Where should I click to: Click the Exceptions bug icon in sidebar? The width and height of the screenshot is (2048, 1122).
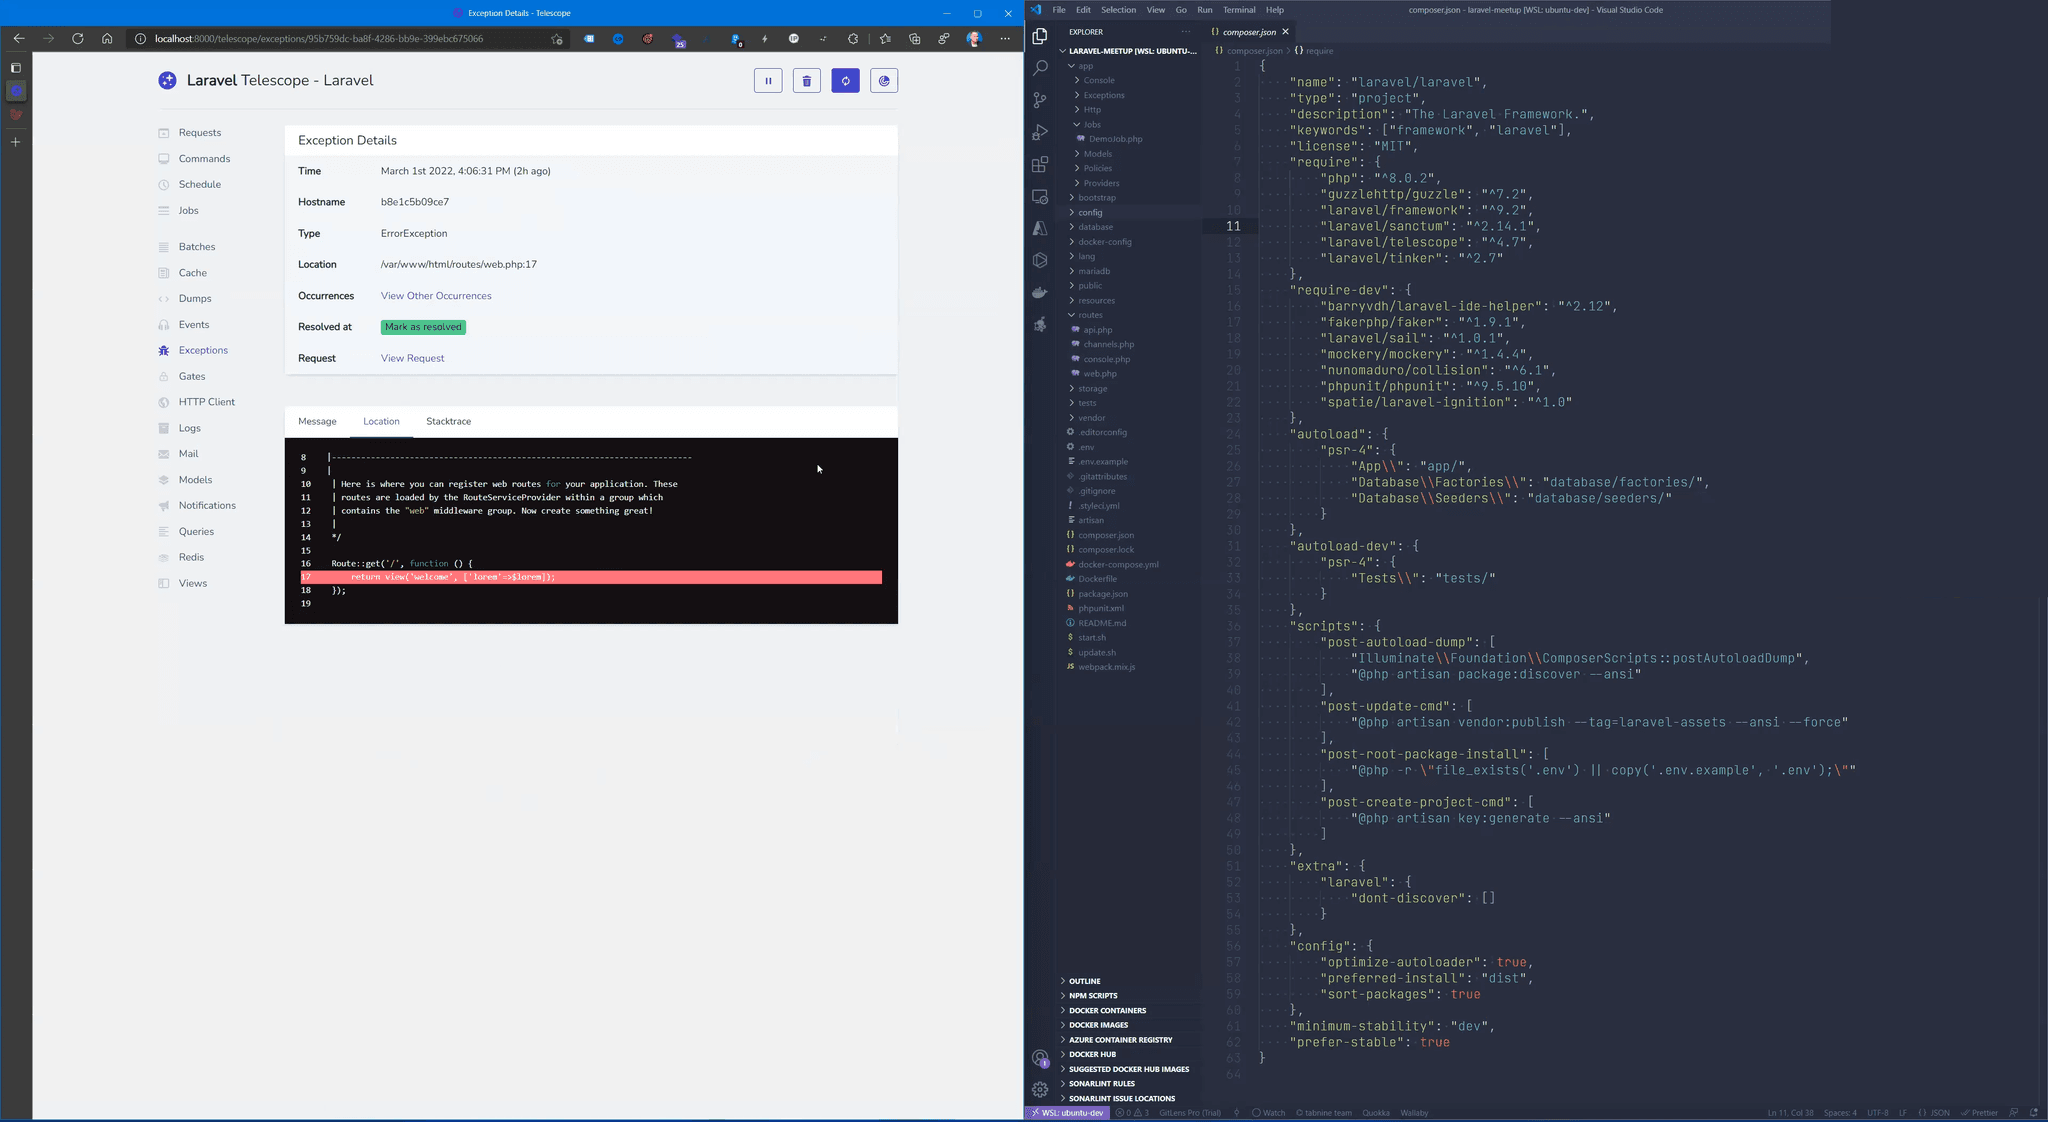[x=164, y=351]
